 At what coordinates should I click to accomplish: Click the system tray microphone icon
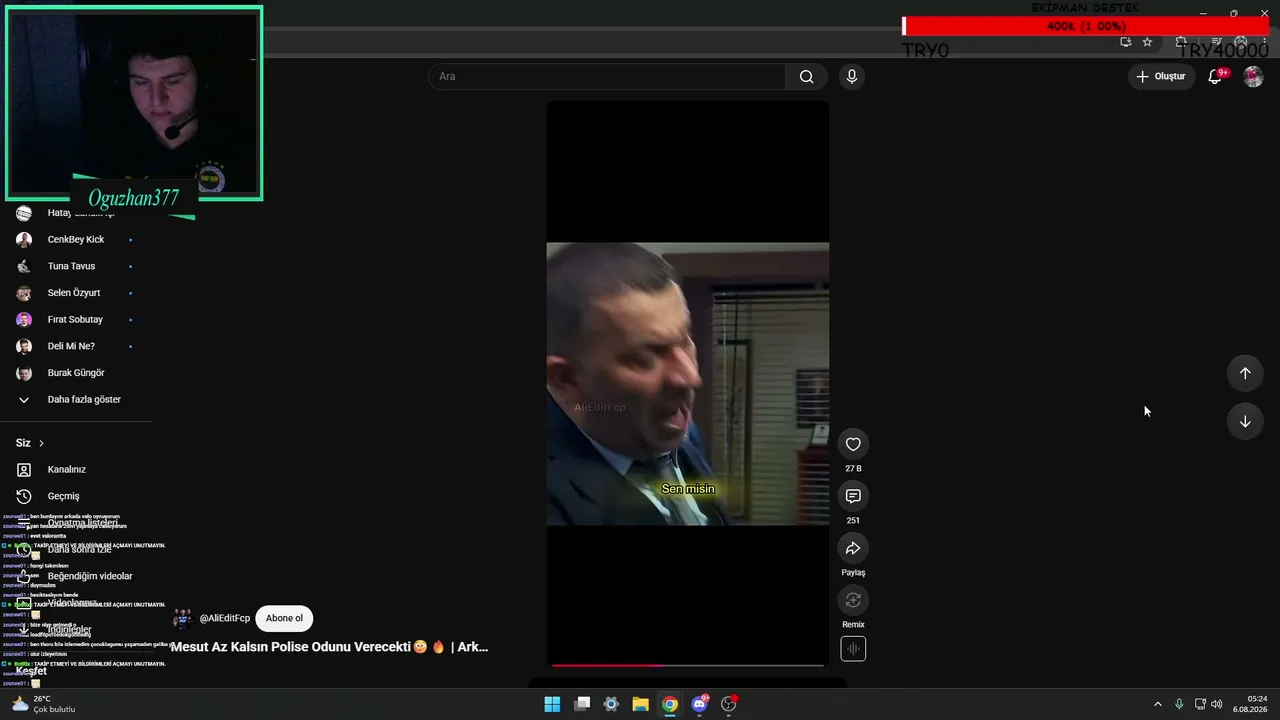point(1179,704)
